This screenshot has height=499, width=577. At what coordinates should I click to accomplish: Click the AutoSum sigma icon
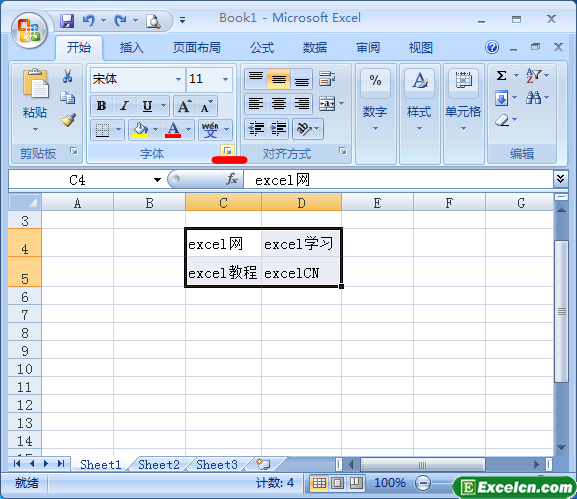(x=501, y=76)
